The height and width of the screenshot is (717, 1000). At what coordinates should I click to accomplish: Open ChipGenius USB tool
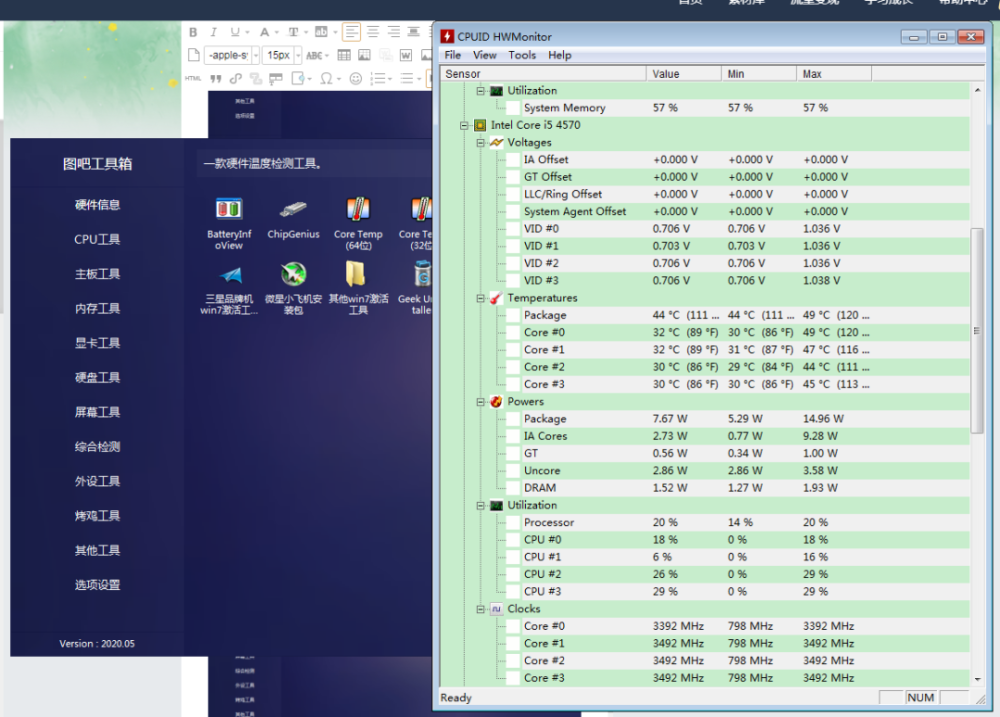click(x=293, y=210)
